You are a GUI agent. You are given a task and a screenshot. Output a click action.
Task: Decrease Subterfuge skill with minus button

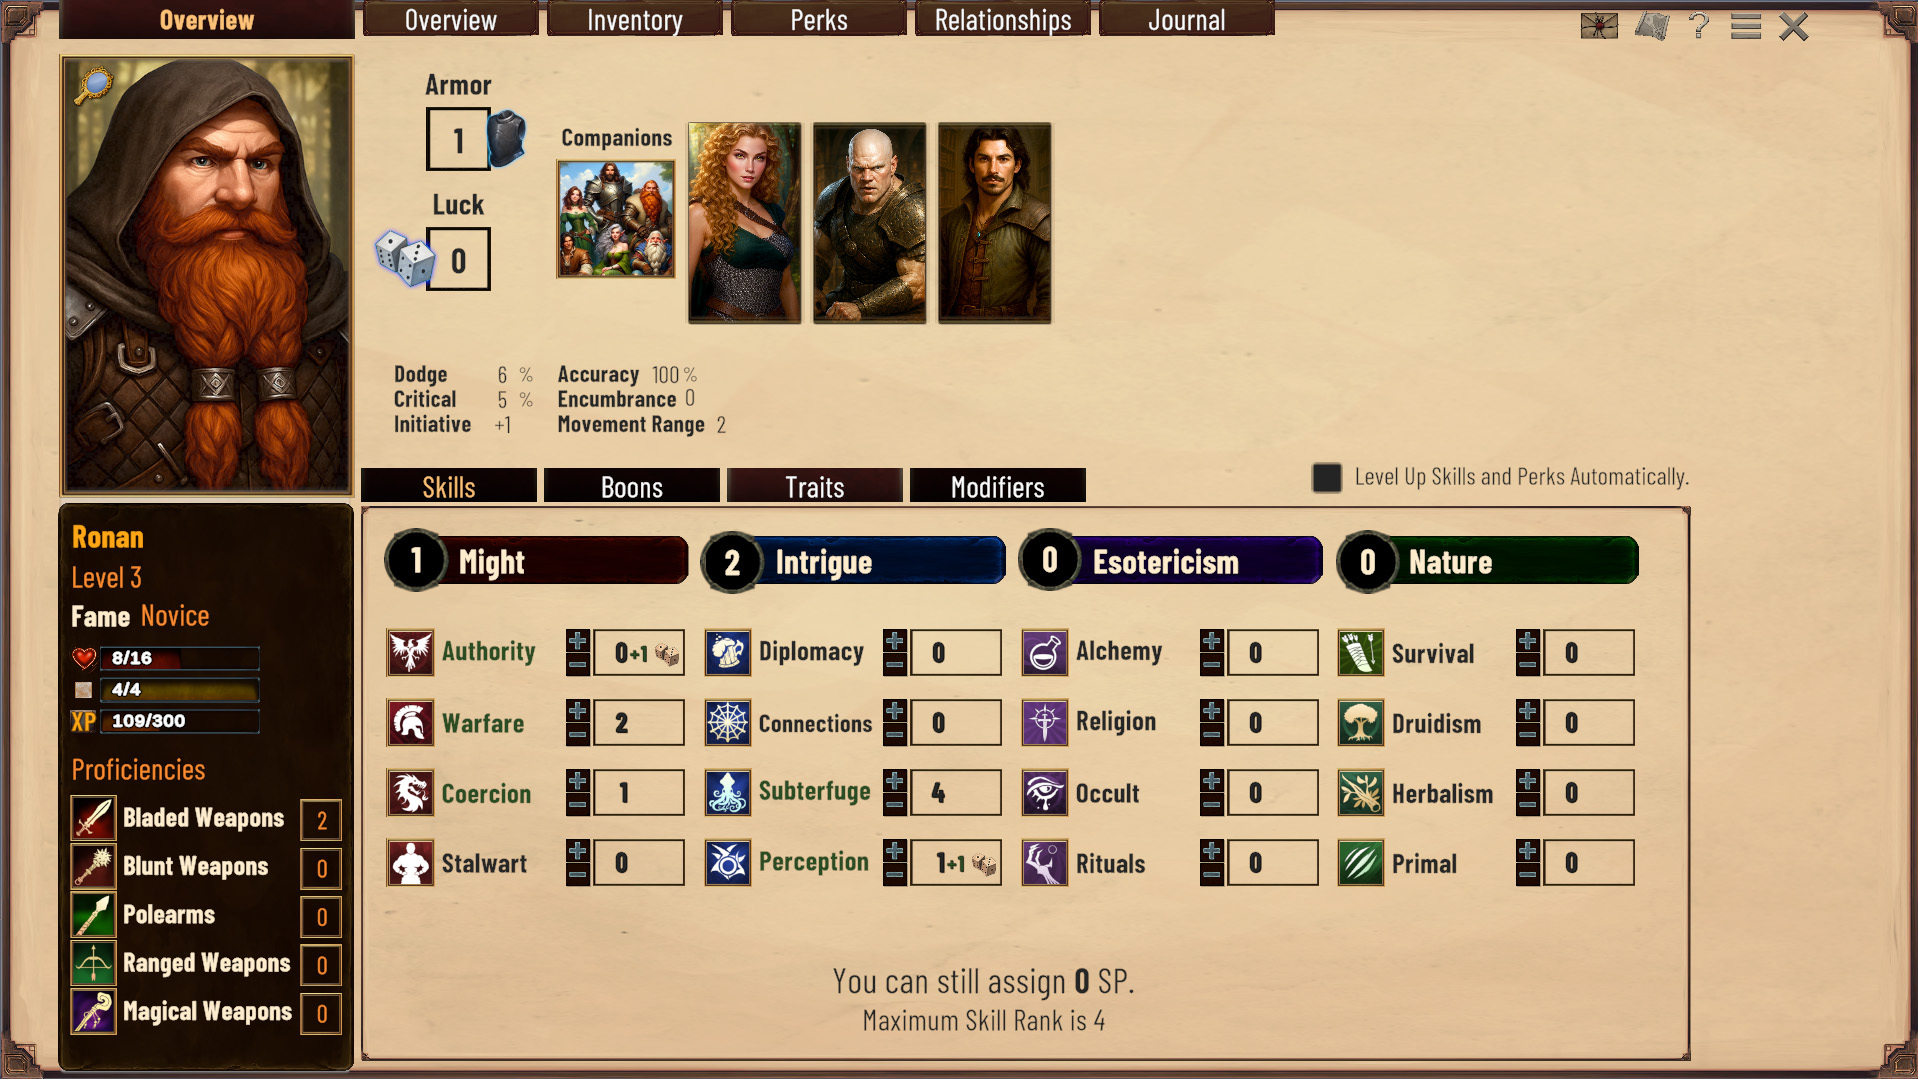point(895,805)
